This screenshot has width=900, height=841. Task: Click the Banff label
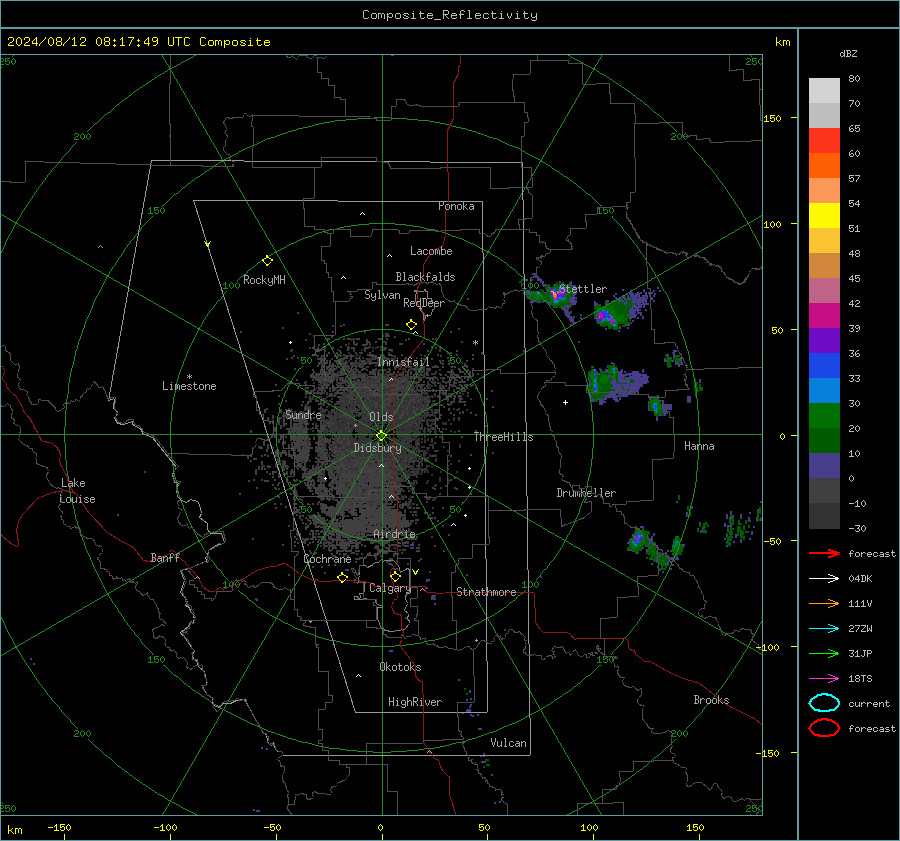pyautogui.click(x=165, y=557)
